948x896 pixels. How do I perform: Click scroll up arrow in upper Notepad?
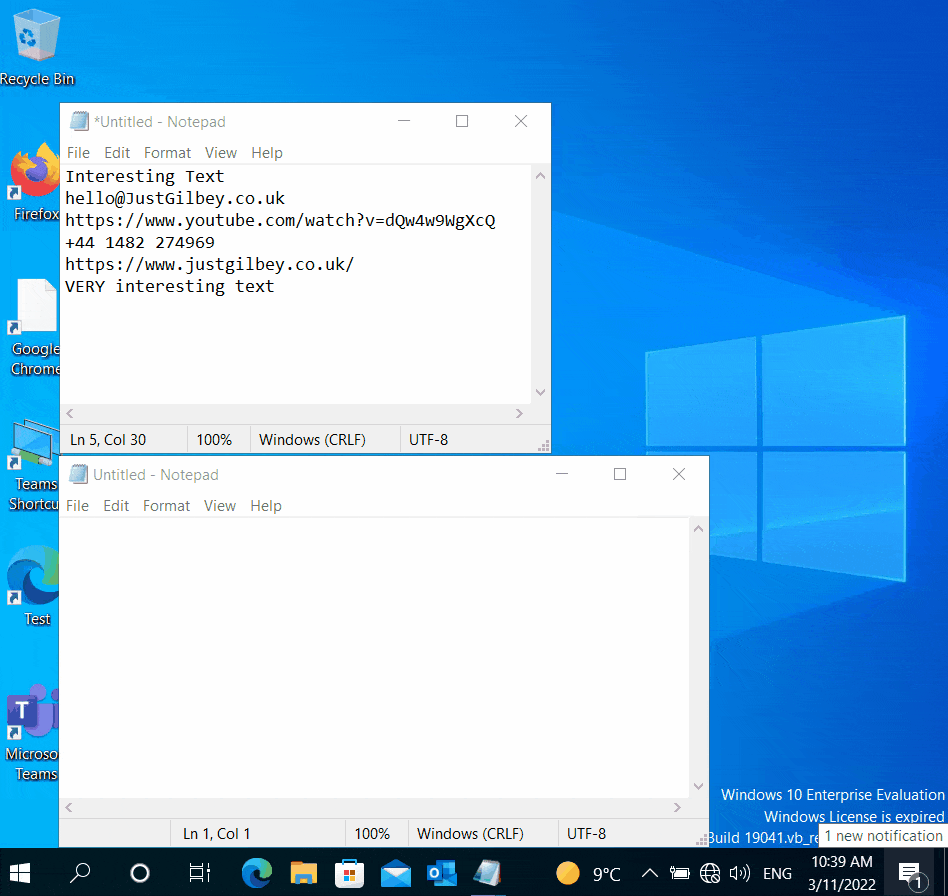point(541,176)
